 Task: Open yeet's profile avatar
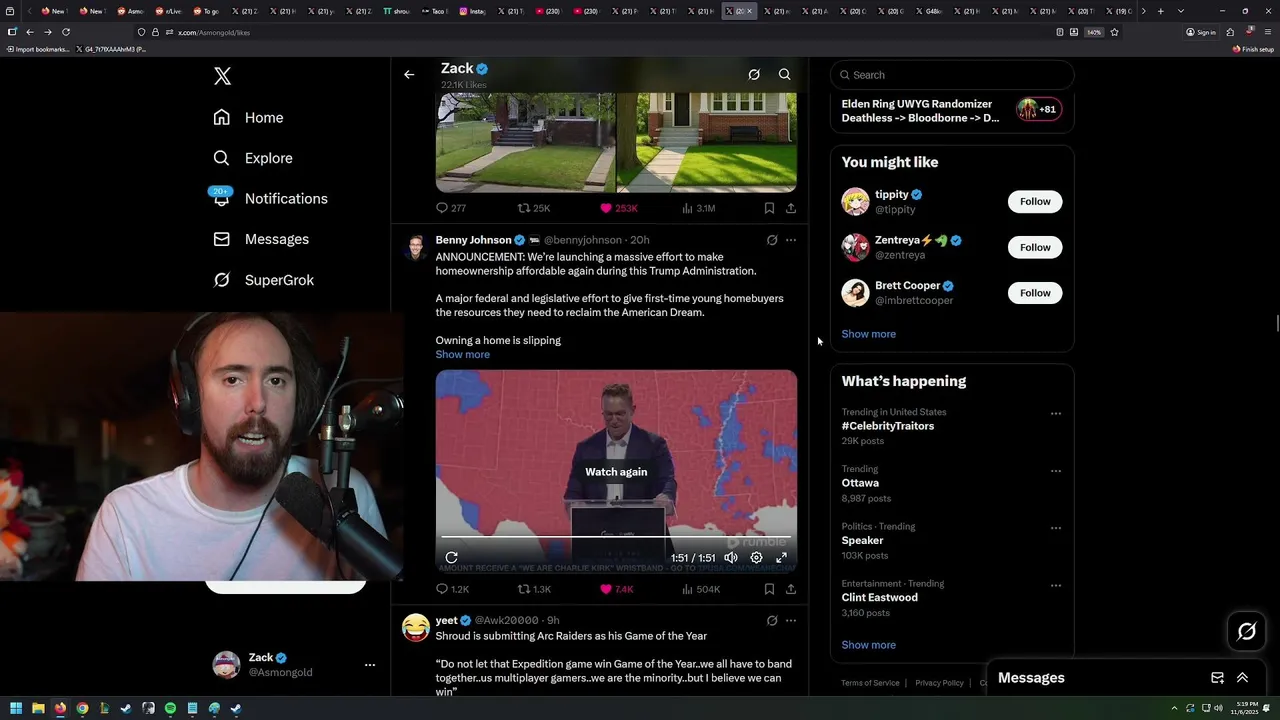(416, 627)
